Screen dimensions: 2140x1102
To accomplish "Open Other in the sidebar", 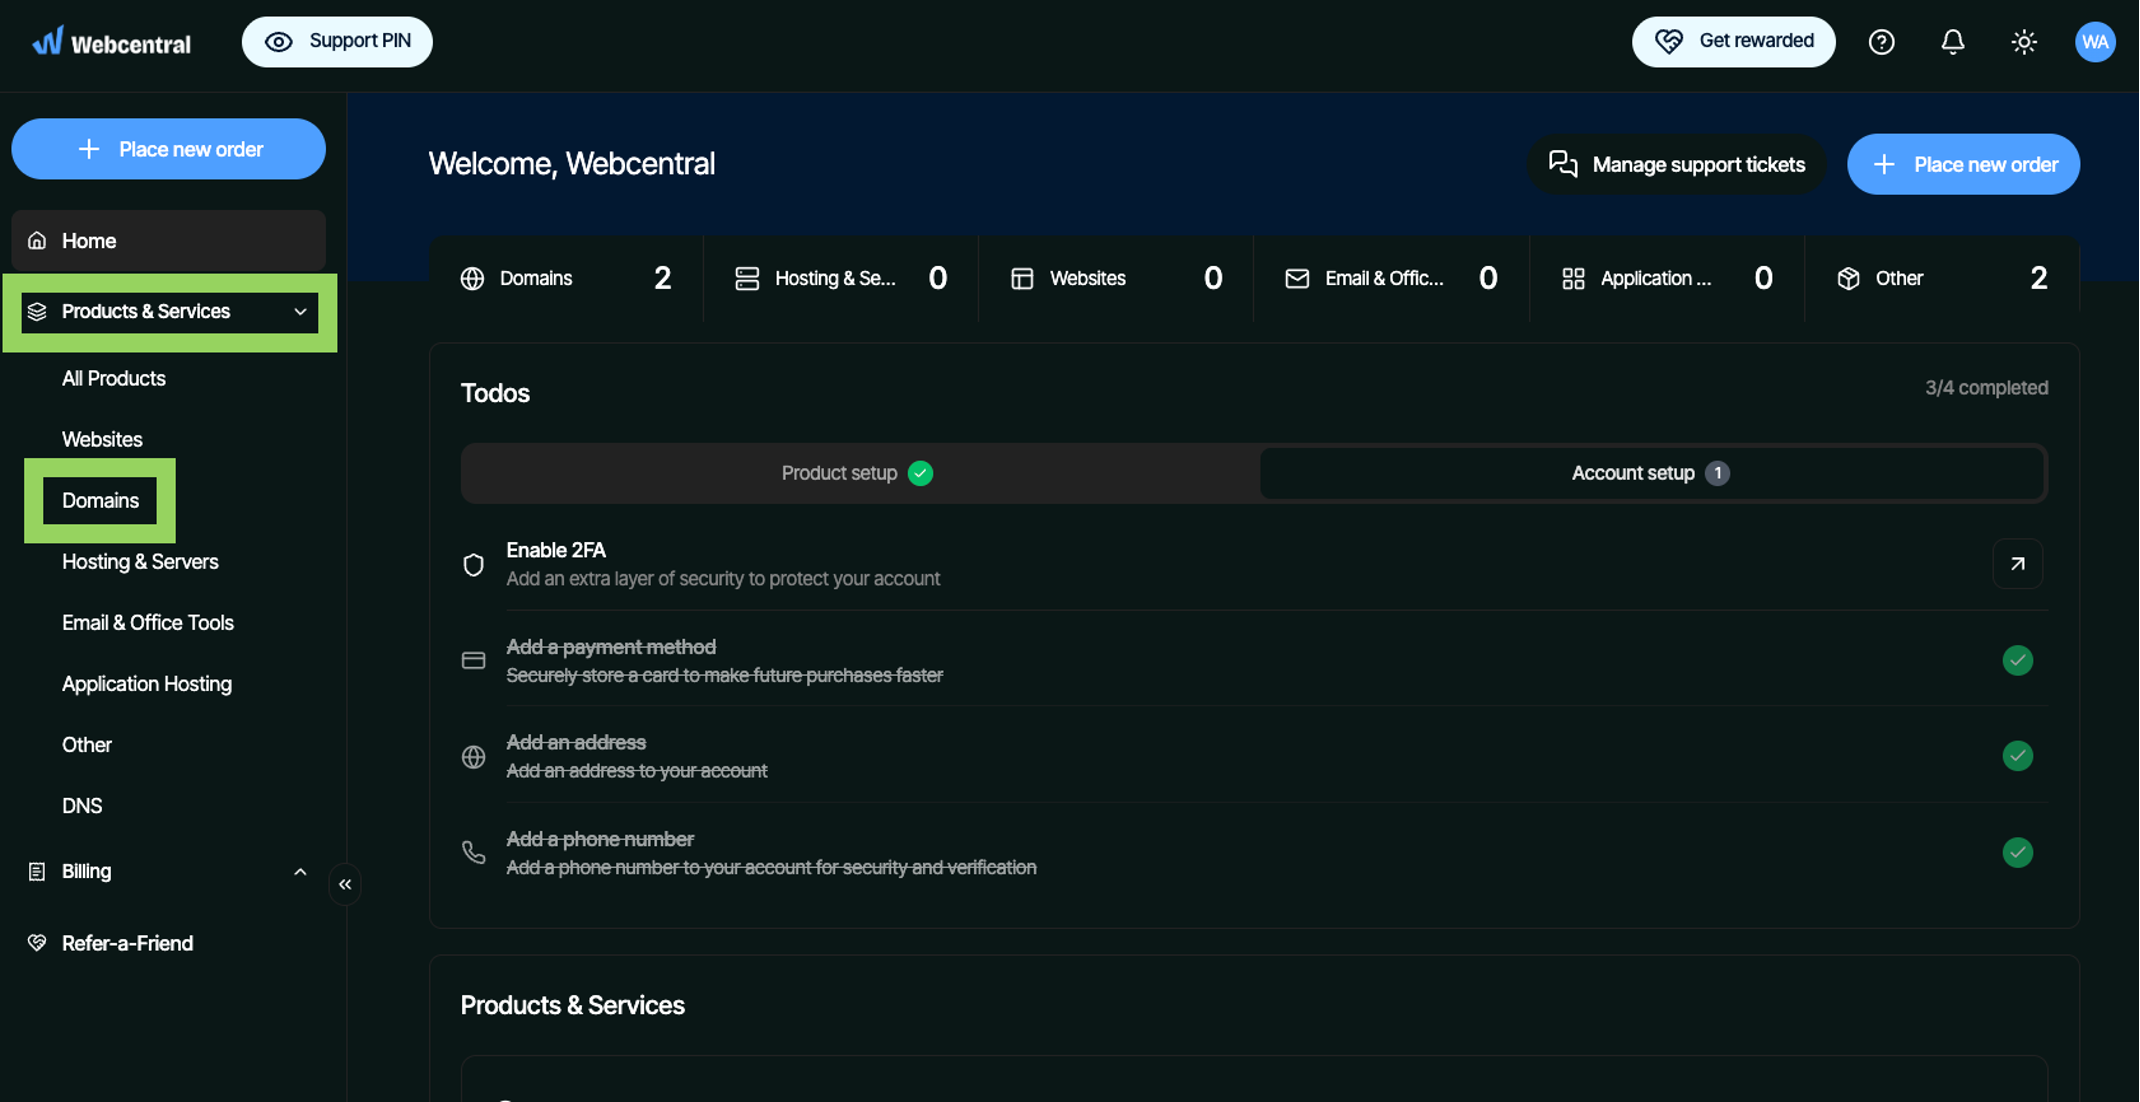I will pyautogui.click(x=87, y=745).
